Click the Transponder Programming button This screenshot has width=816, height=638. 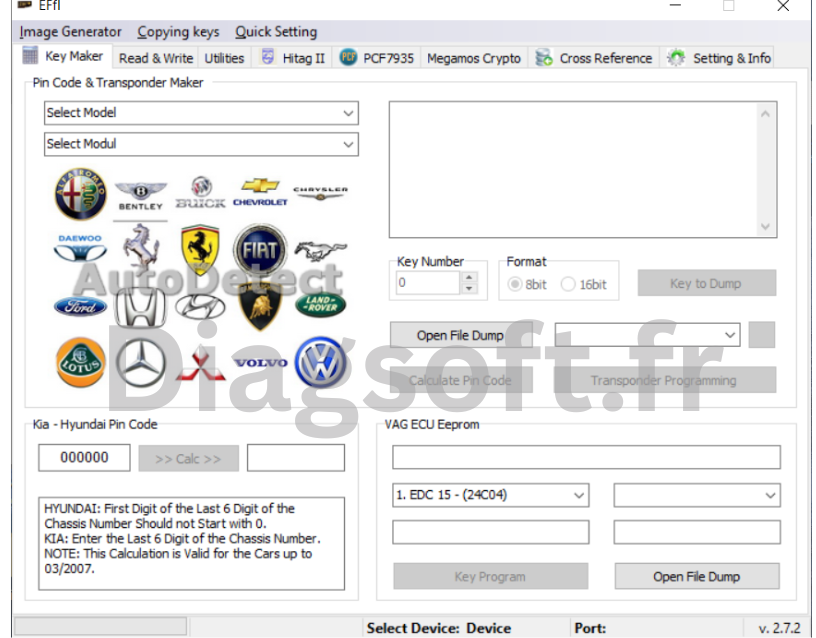(665, 380)
